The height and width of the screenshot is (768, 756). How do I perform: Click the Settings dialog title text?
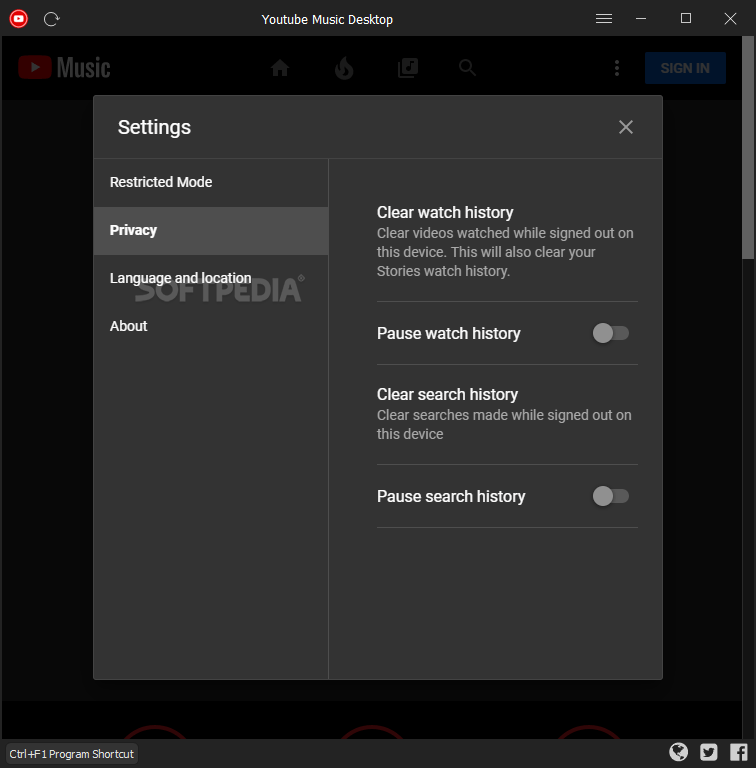click(x=154, y=127)
